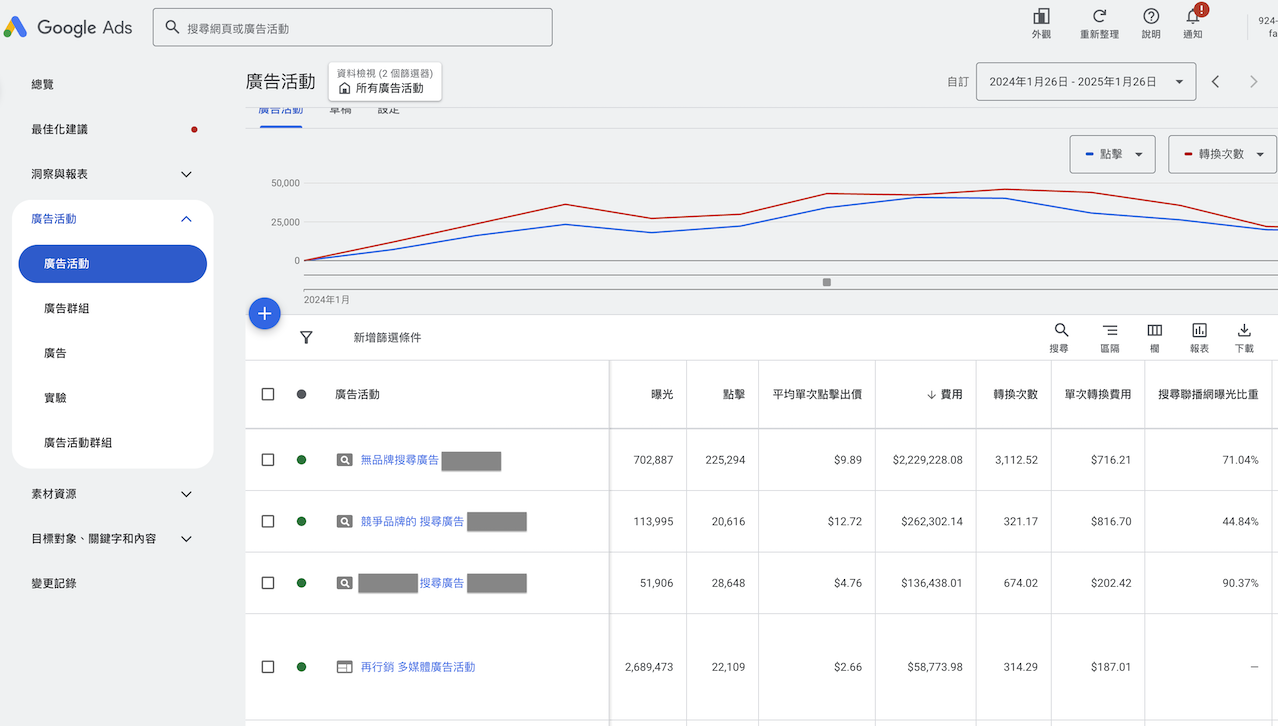
Task: Select the 再行銷 多媒體廣告活動 row checkbox
Action: point(268,667)
